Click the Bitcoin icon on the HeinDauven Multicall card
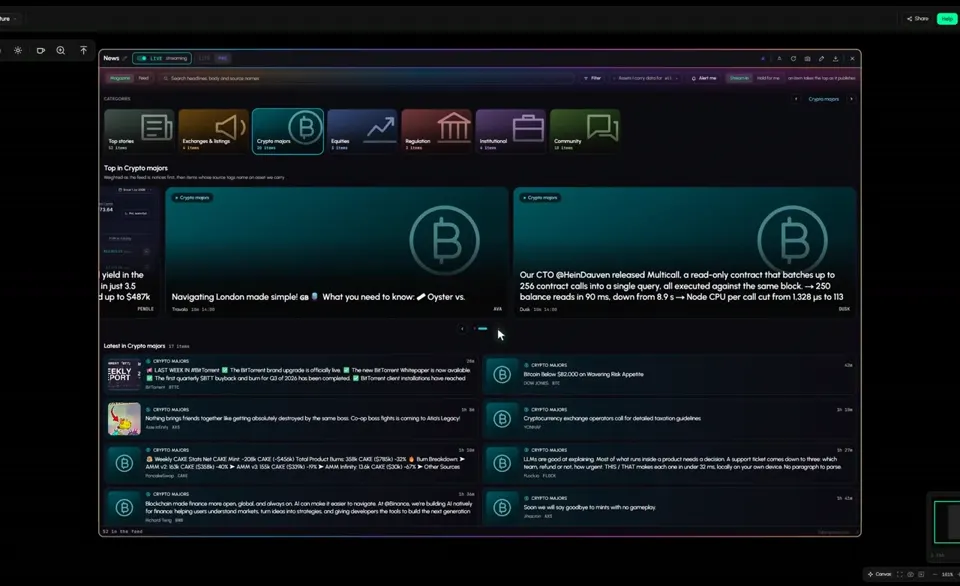This screenshot has height=586, width=960. click(792, 240)
